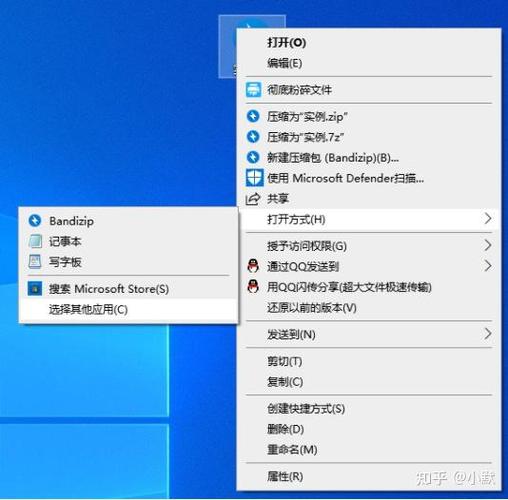
Task: Choose 记事本 in the open-with submenu
Action: (129, 241)
